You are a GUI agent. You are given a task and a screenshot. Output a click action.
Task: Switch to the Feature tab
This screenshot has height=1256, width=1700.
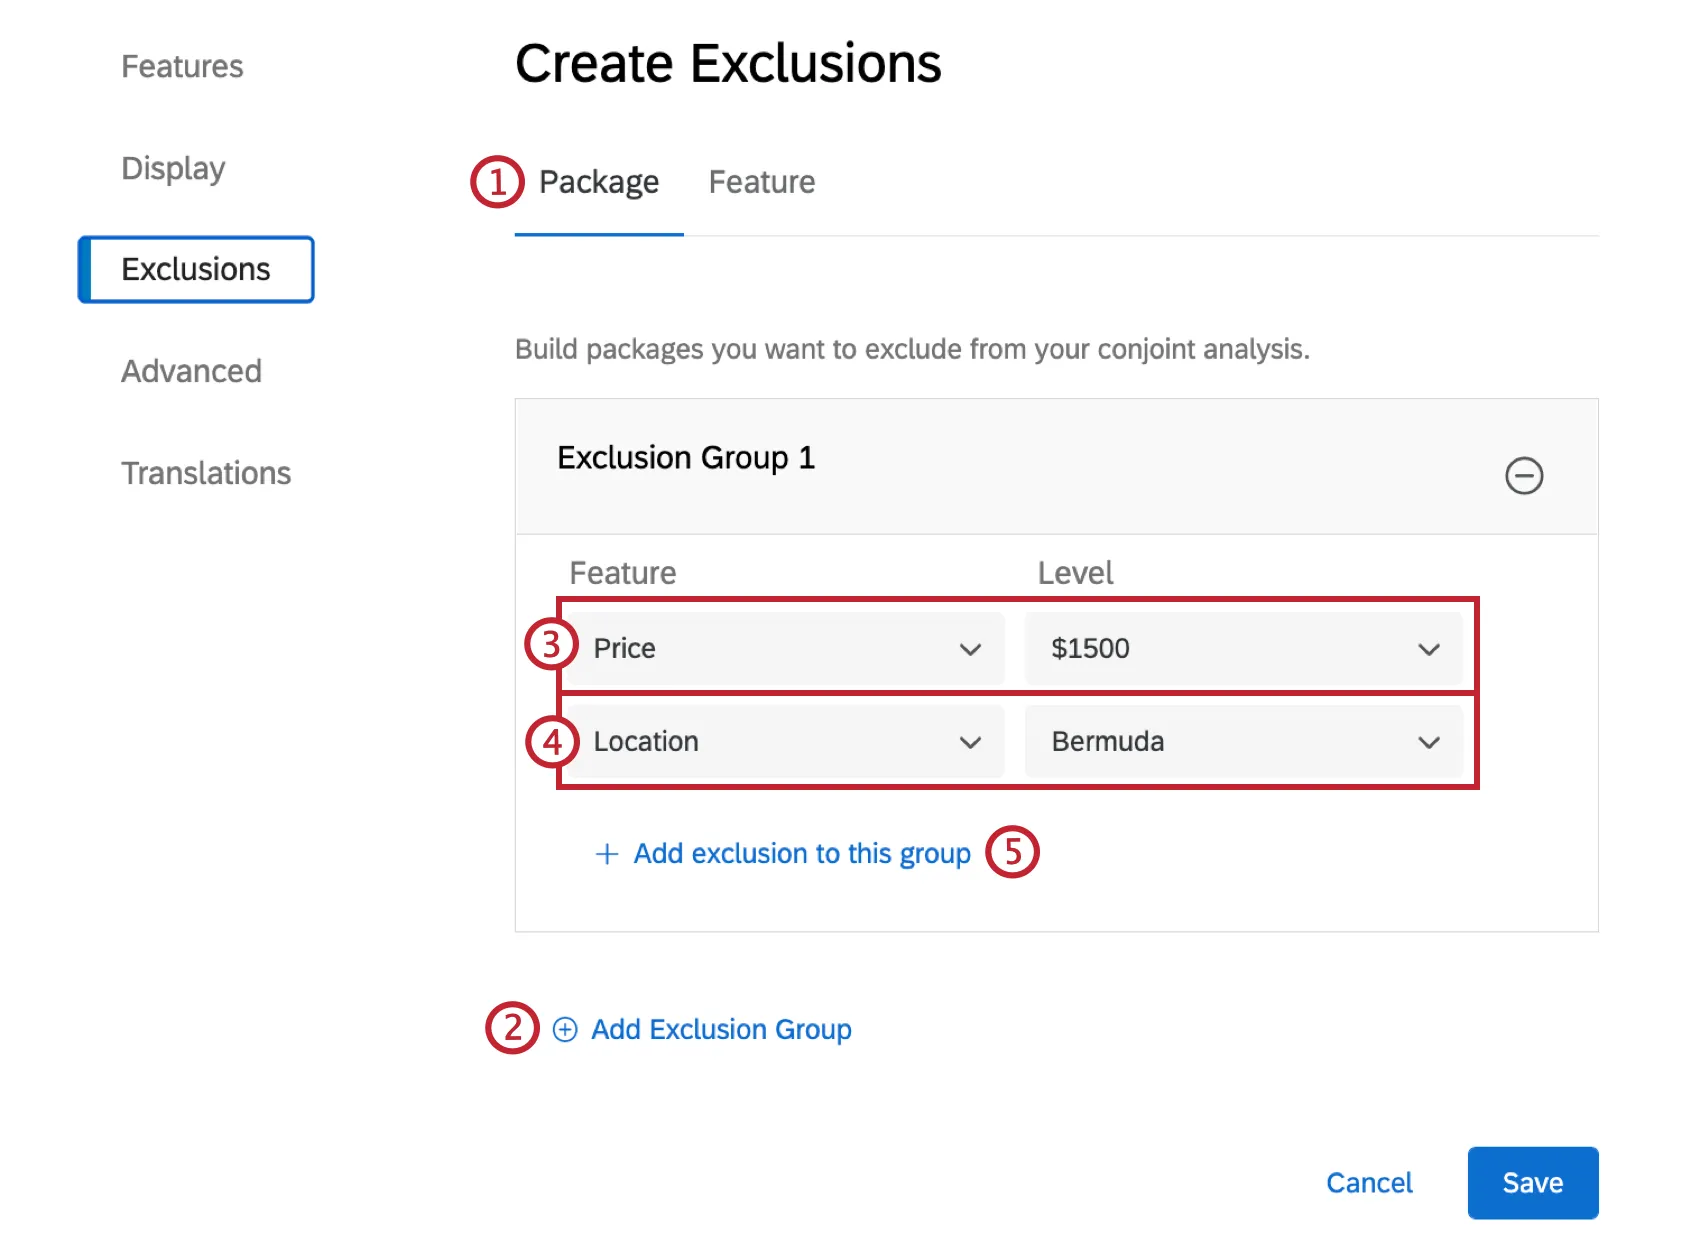point(762,182)
